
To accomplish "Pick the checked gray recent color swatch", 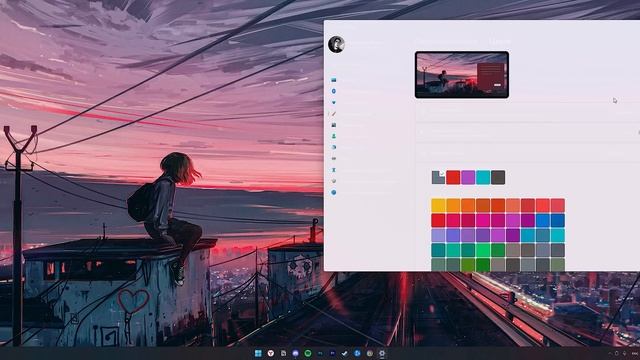I will (x=438, y=178).
